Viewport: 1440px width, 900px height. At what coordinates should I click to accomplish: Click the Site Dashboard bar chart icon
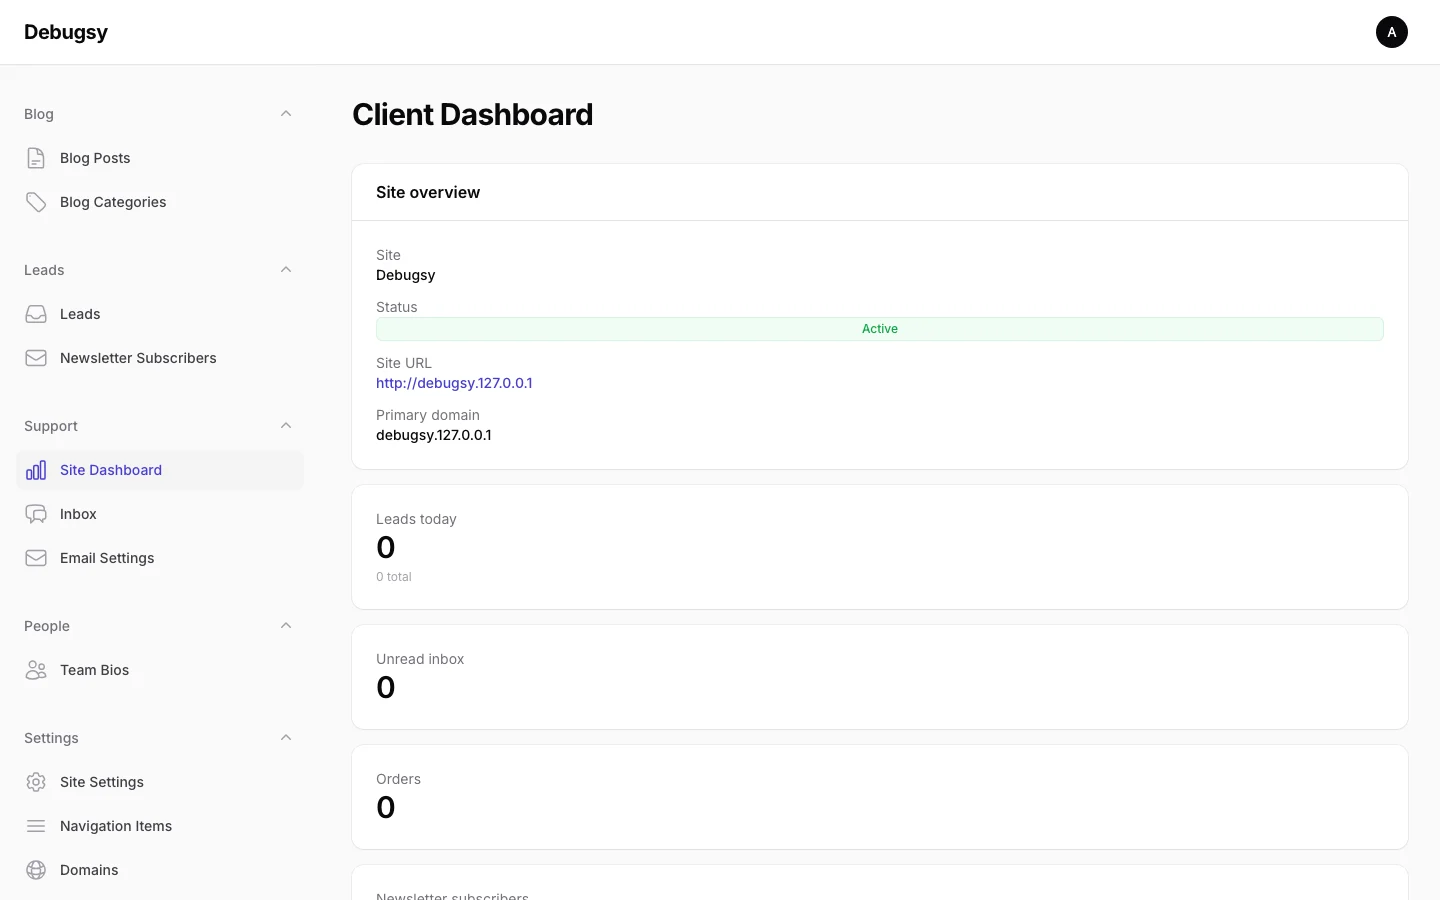point(36,470)
